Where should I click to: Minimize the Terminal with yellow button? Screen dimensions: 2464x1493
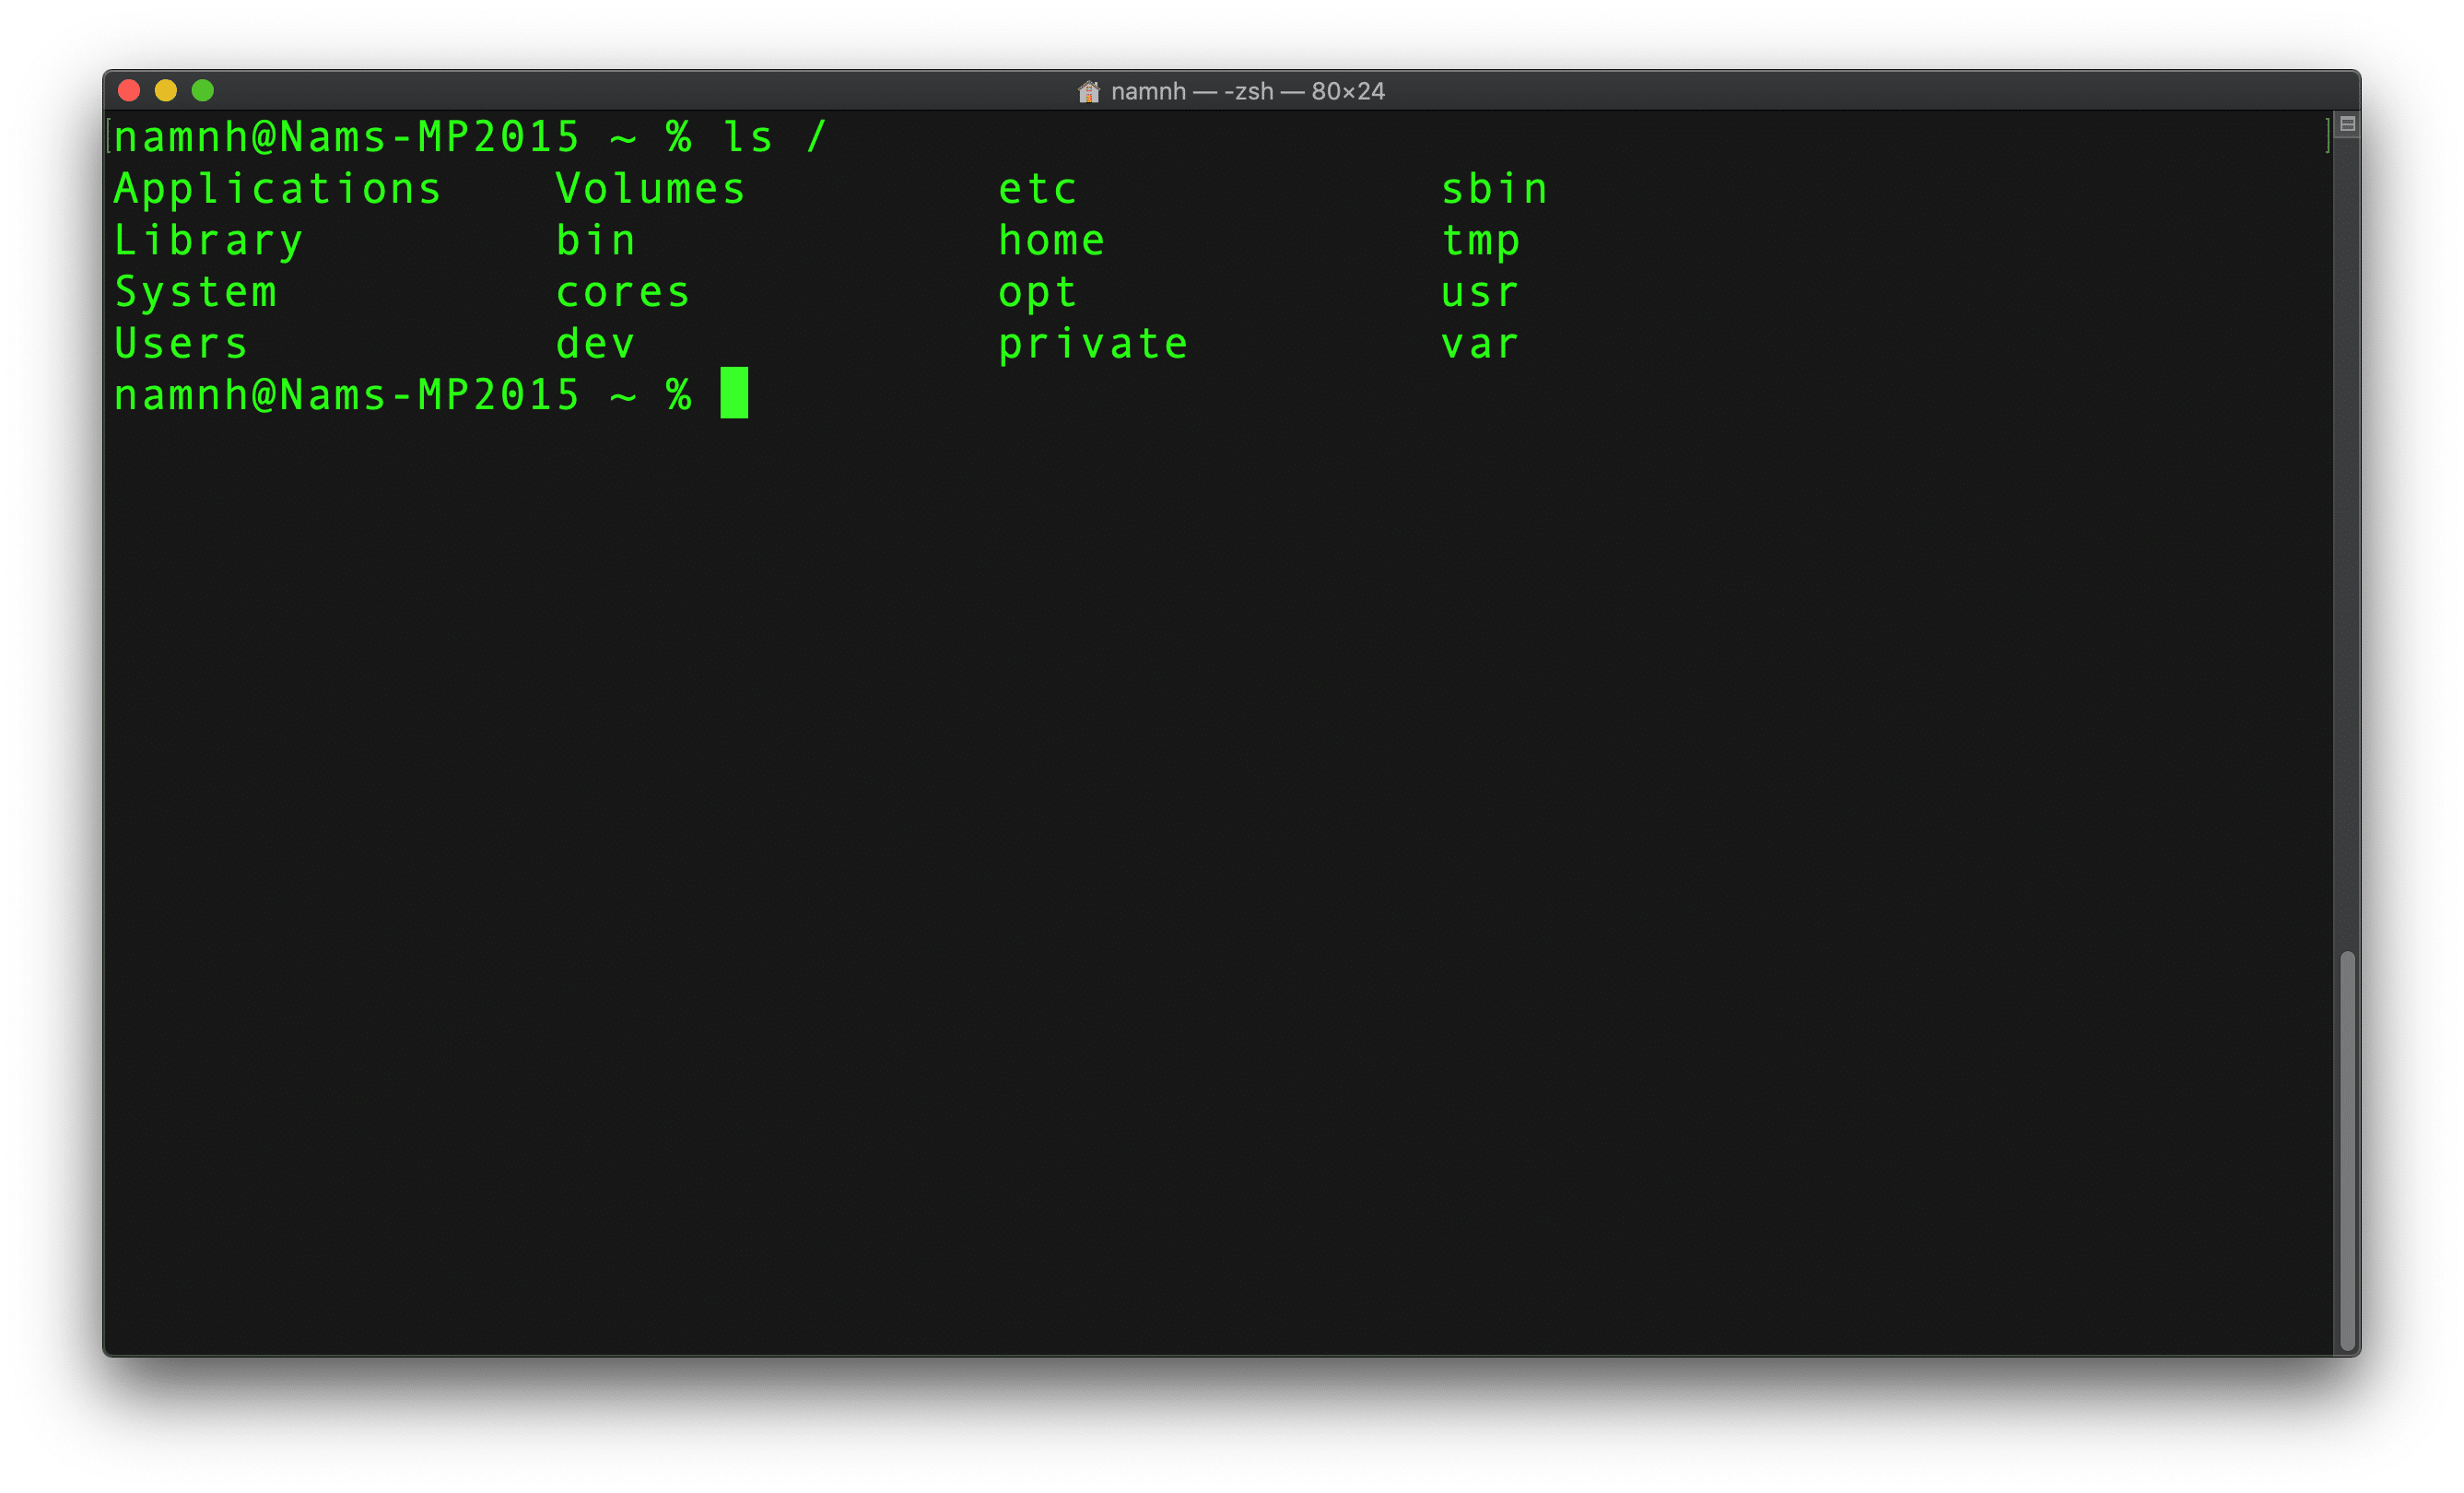click(x=166, y=91)
